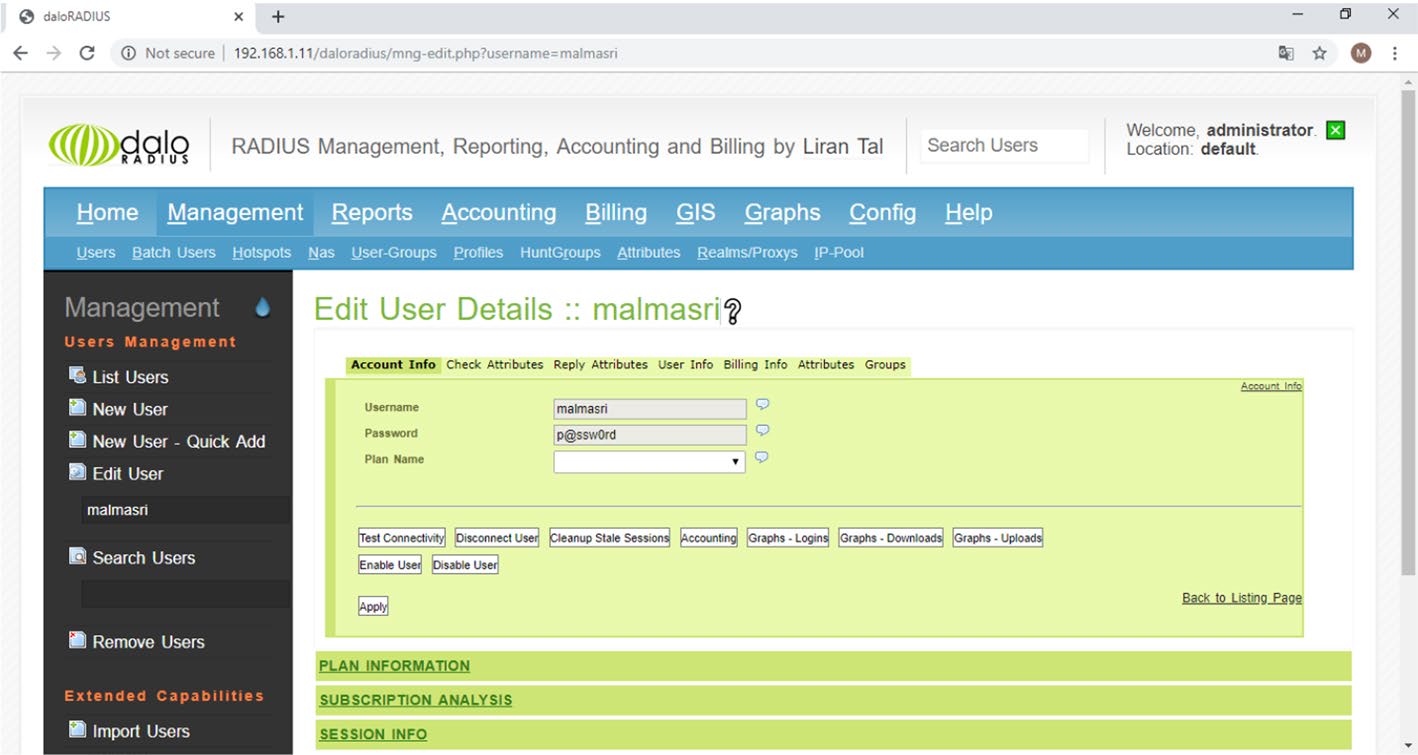Expand the Session Info section
The height and width of the screenshot is (755, 1418).
point(373,734)
